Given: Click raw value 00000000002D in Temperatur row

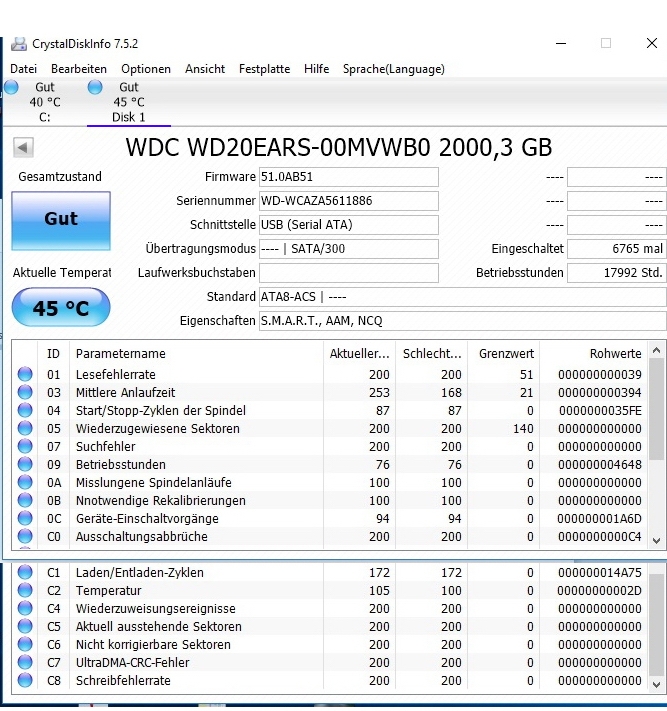Looking at the screenshot, I should (599, 591).
